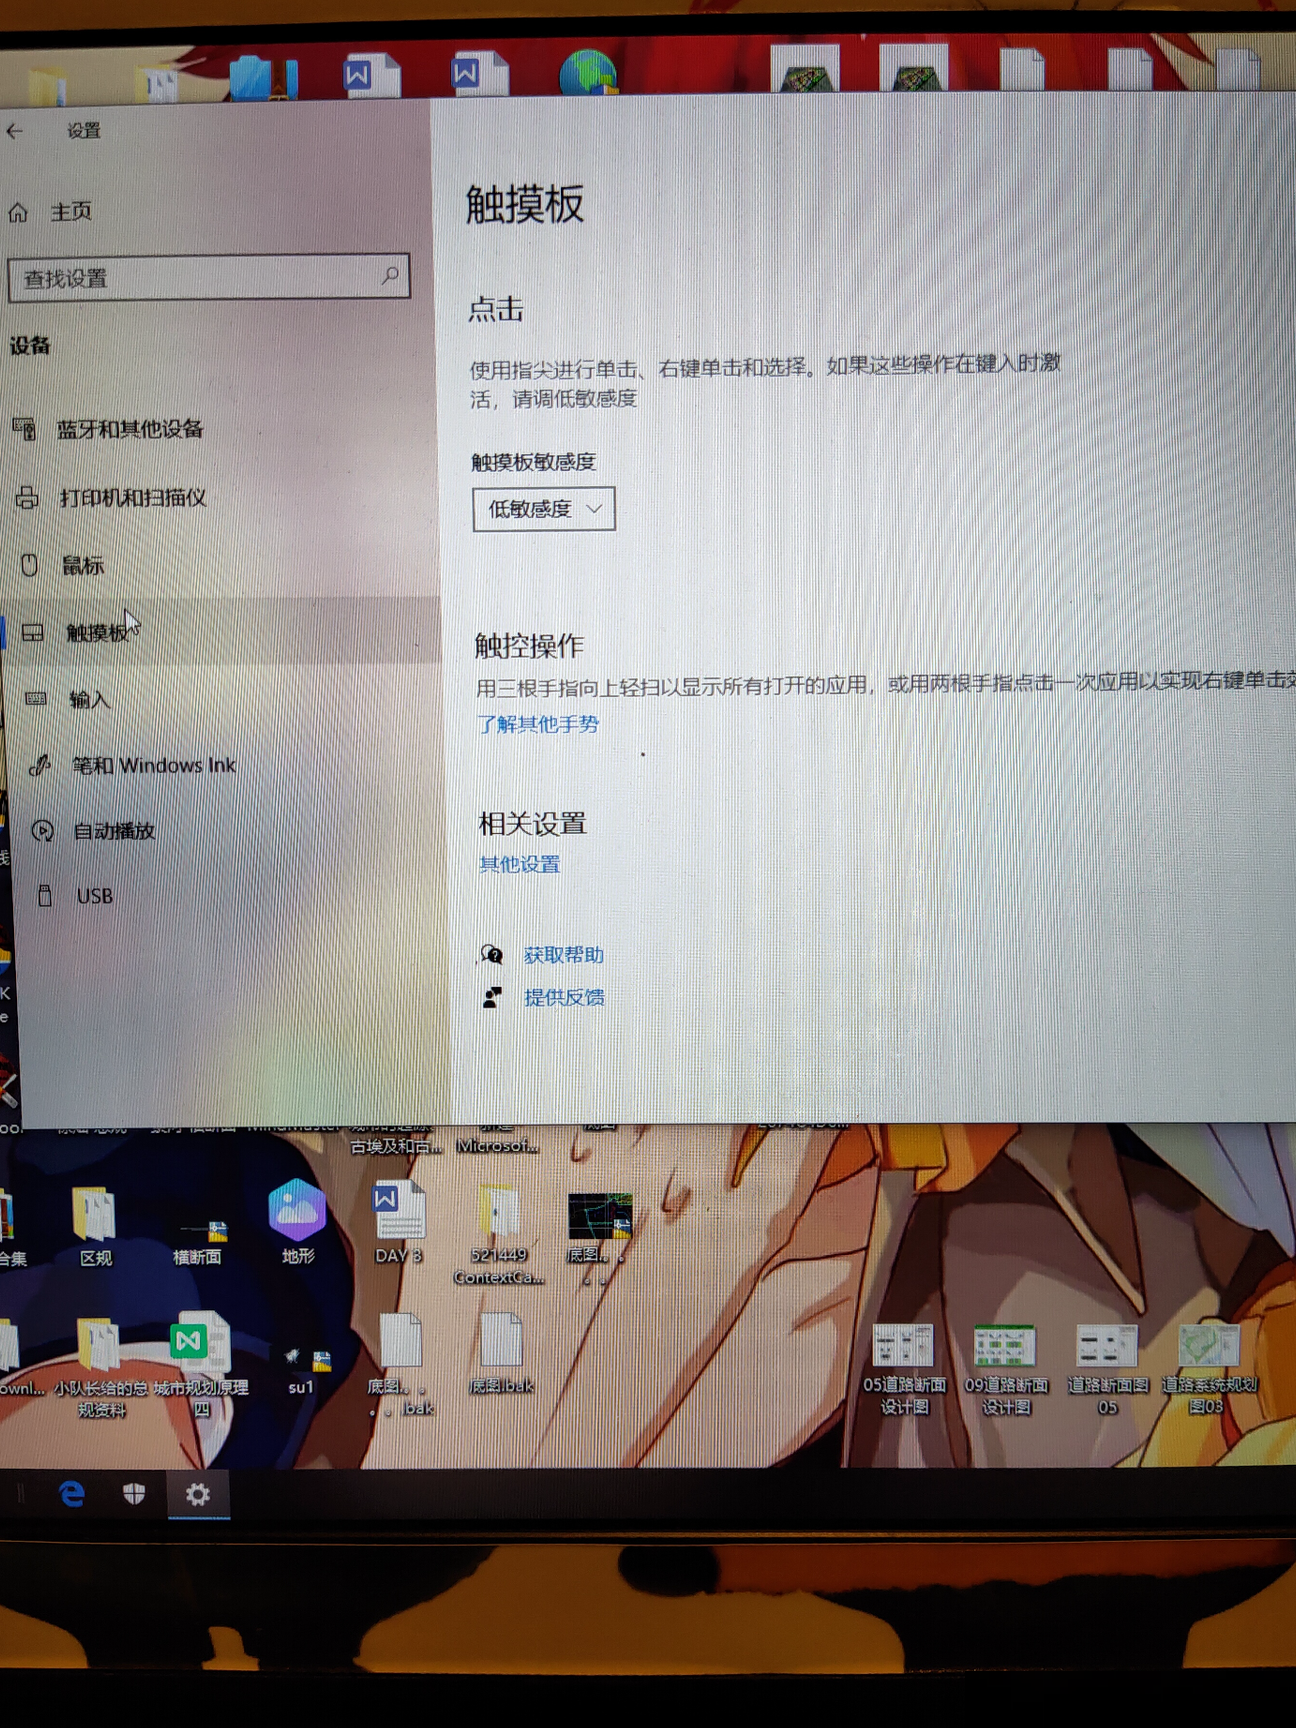1296x1728 pixels.
Task: Click the Settings gear in taskbar
Action: [x=198, y=1494]
